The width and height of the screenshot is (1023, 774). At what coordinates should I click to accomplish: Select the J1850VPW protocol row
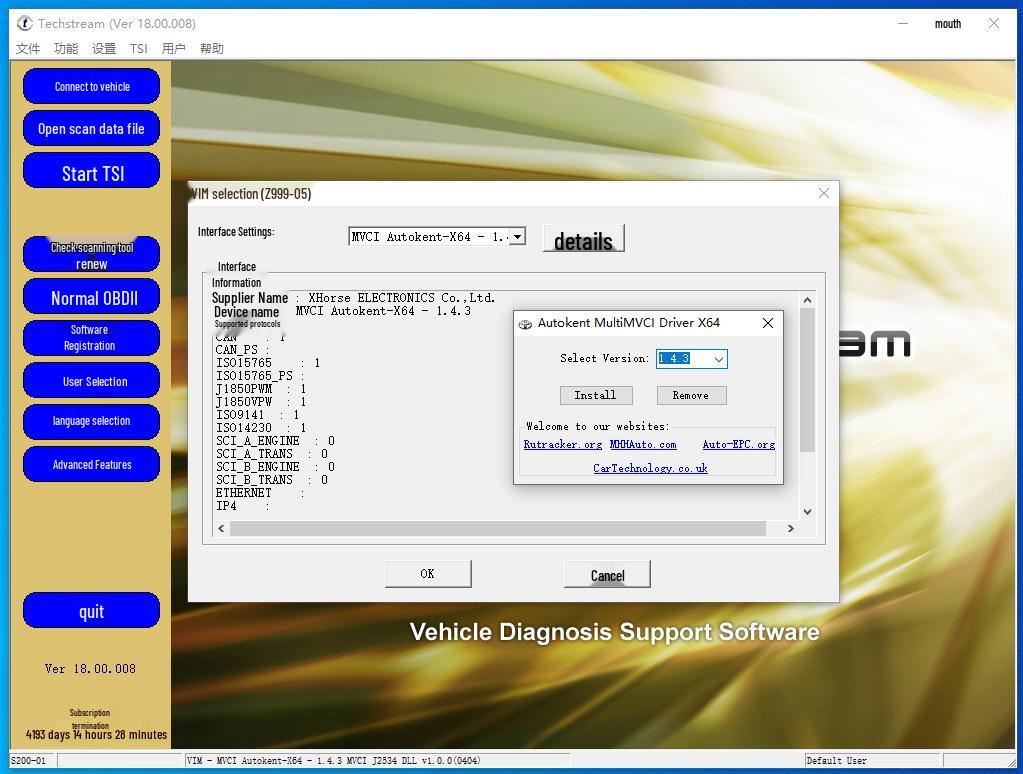point(261,402)
